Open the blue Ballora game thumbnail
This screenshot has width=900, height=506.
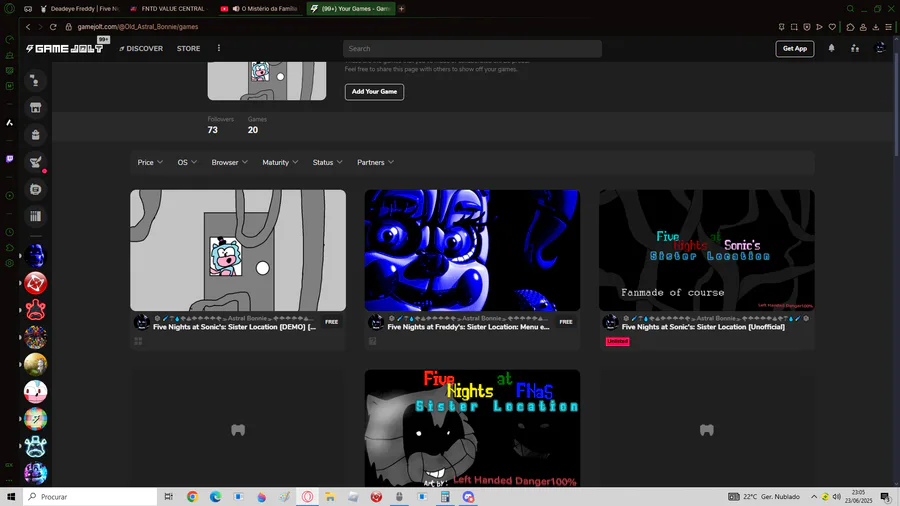click(472, 251)
